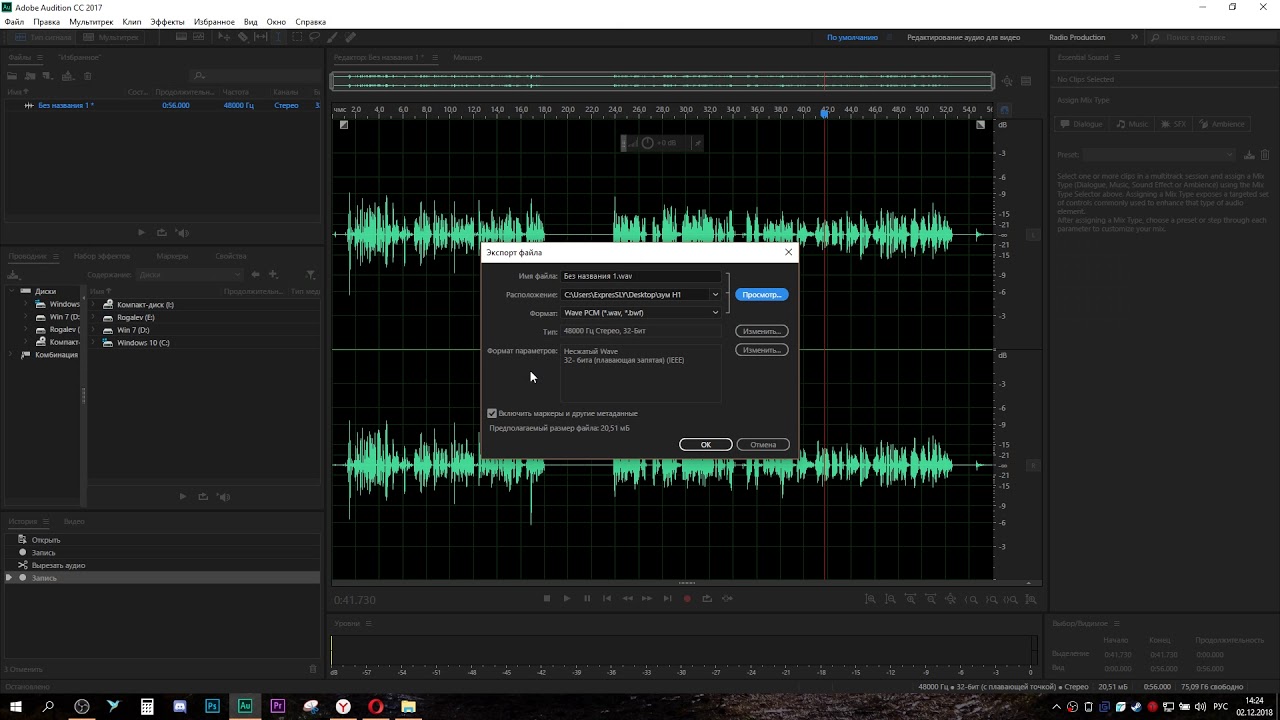Select the Spot Healing Brush tool
This screenshot has width=1280, height=720.
tap(350, 37)
